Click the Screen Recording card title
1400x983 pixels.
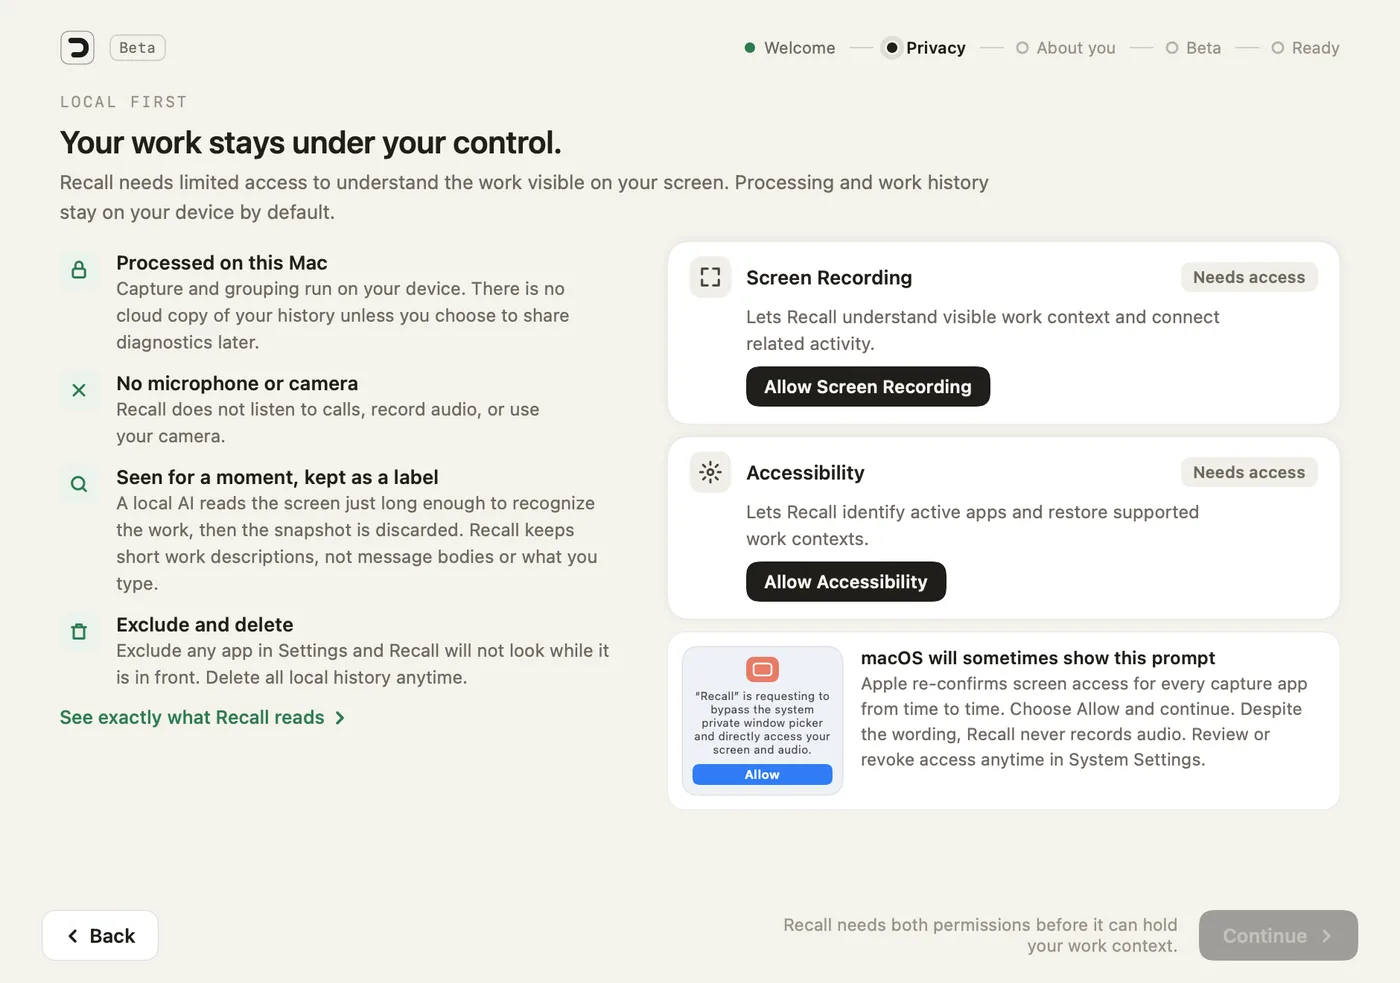(829, 278)
